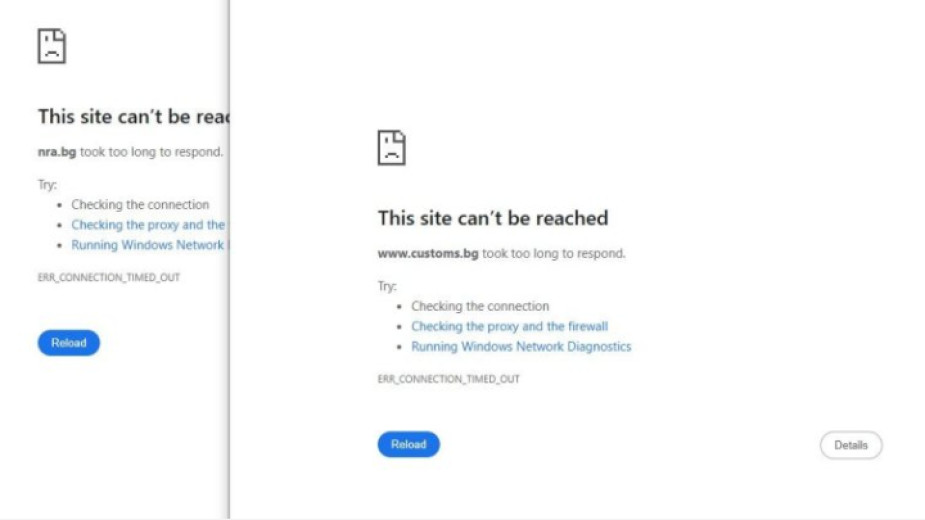The height and width of the screenshot is (520, 925).
Task: Click ERR_CONNECTION_TIMED_OUT under customs.bg error
Action: tap(449, 379)
